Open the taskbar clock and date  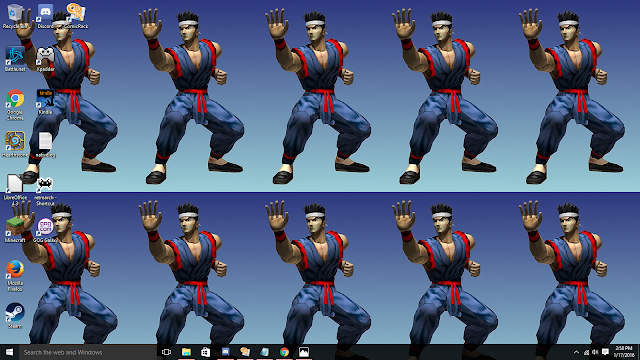tap(624, 352)
